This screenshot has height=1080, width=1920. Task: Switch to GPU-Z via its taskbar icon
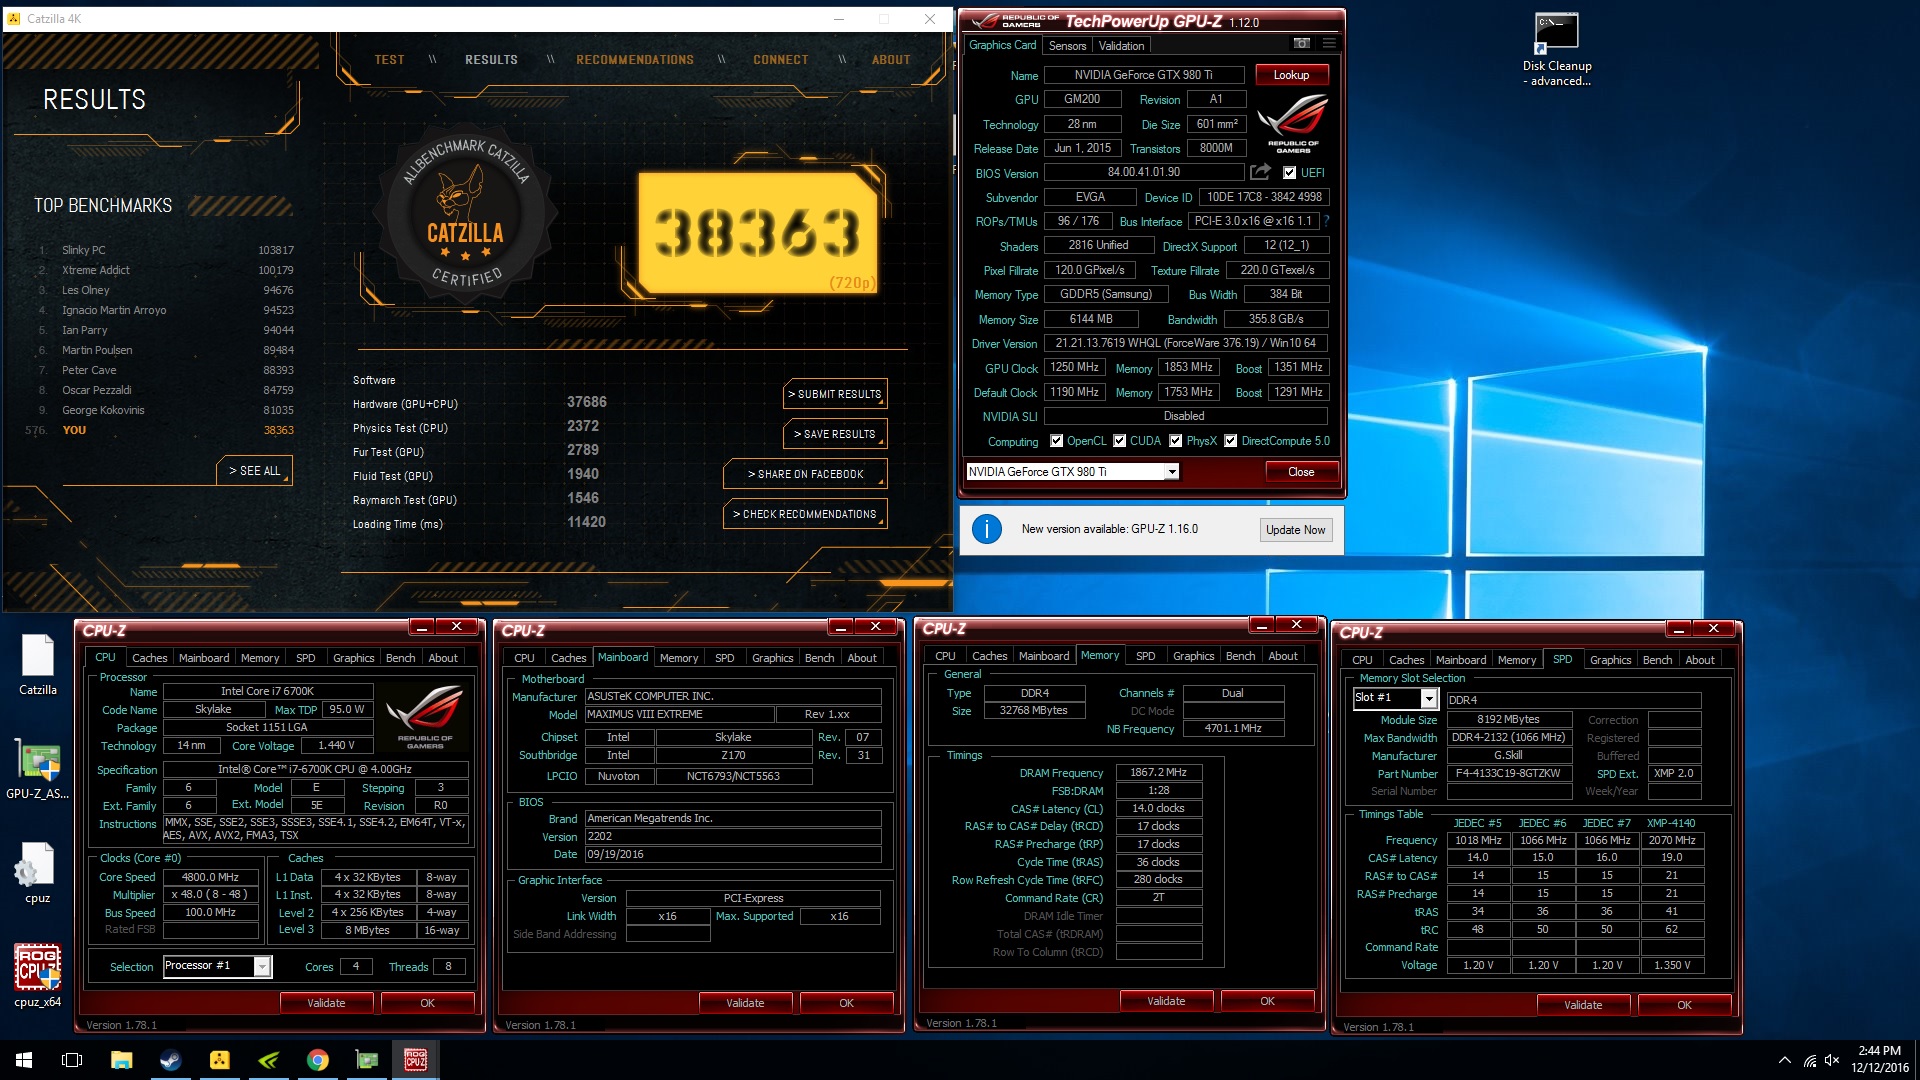coord(366,1060)
